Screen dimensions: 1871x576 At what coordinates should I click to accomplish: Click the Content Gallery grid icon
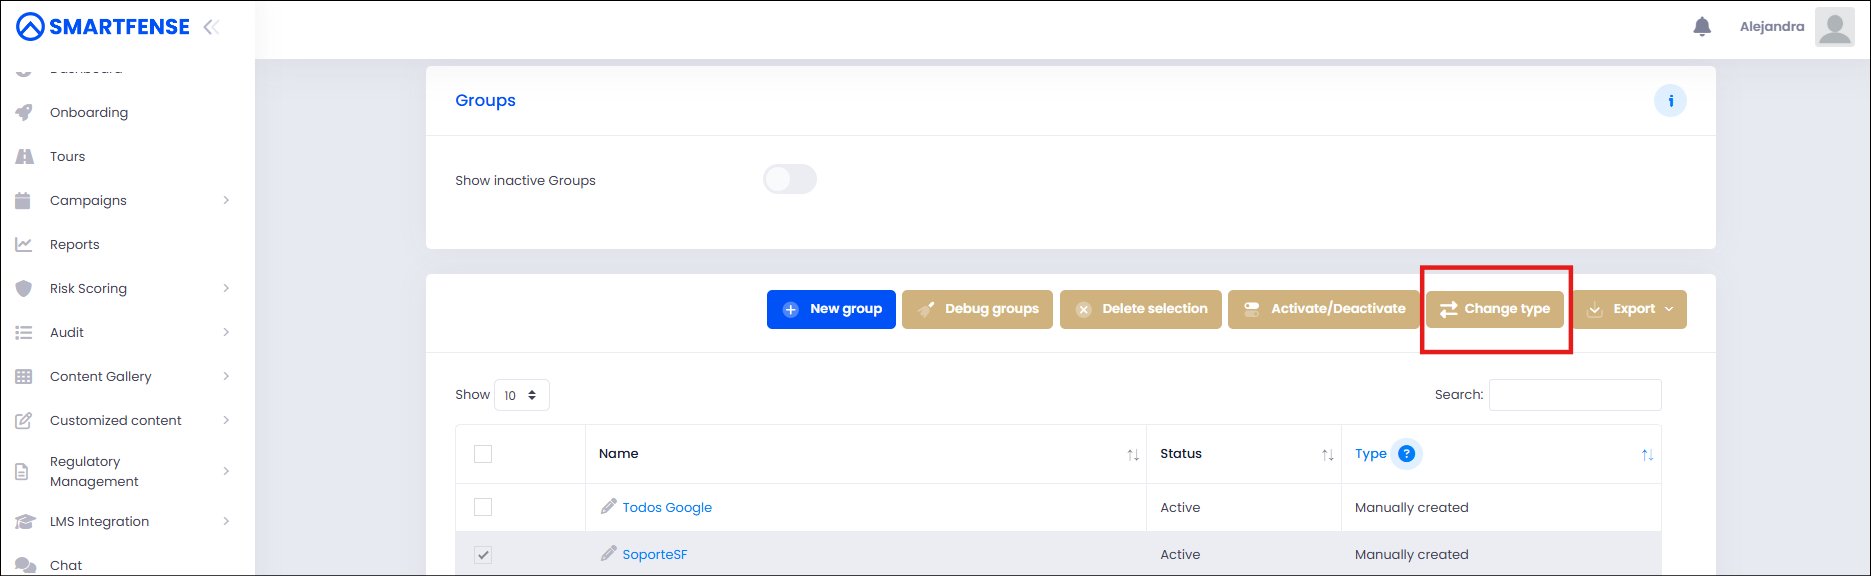tap(24, 376)
